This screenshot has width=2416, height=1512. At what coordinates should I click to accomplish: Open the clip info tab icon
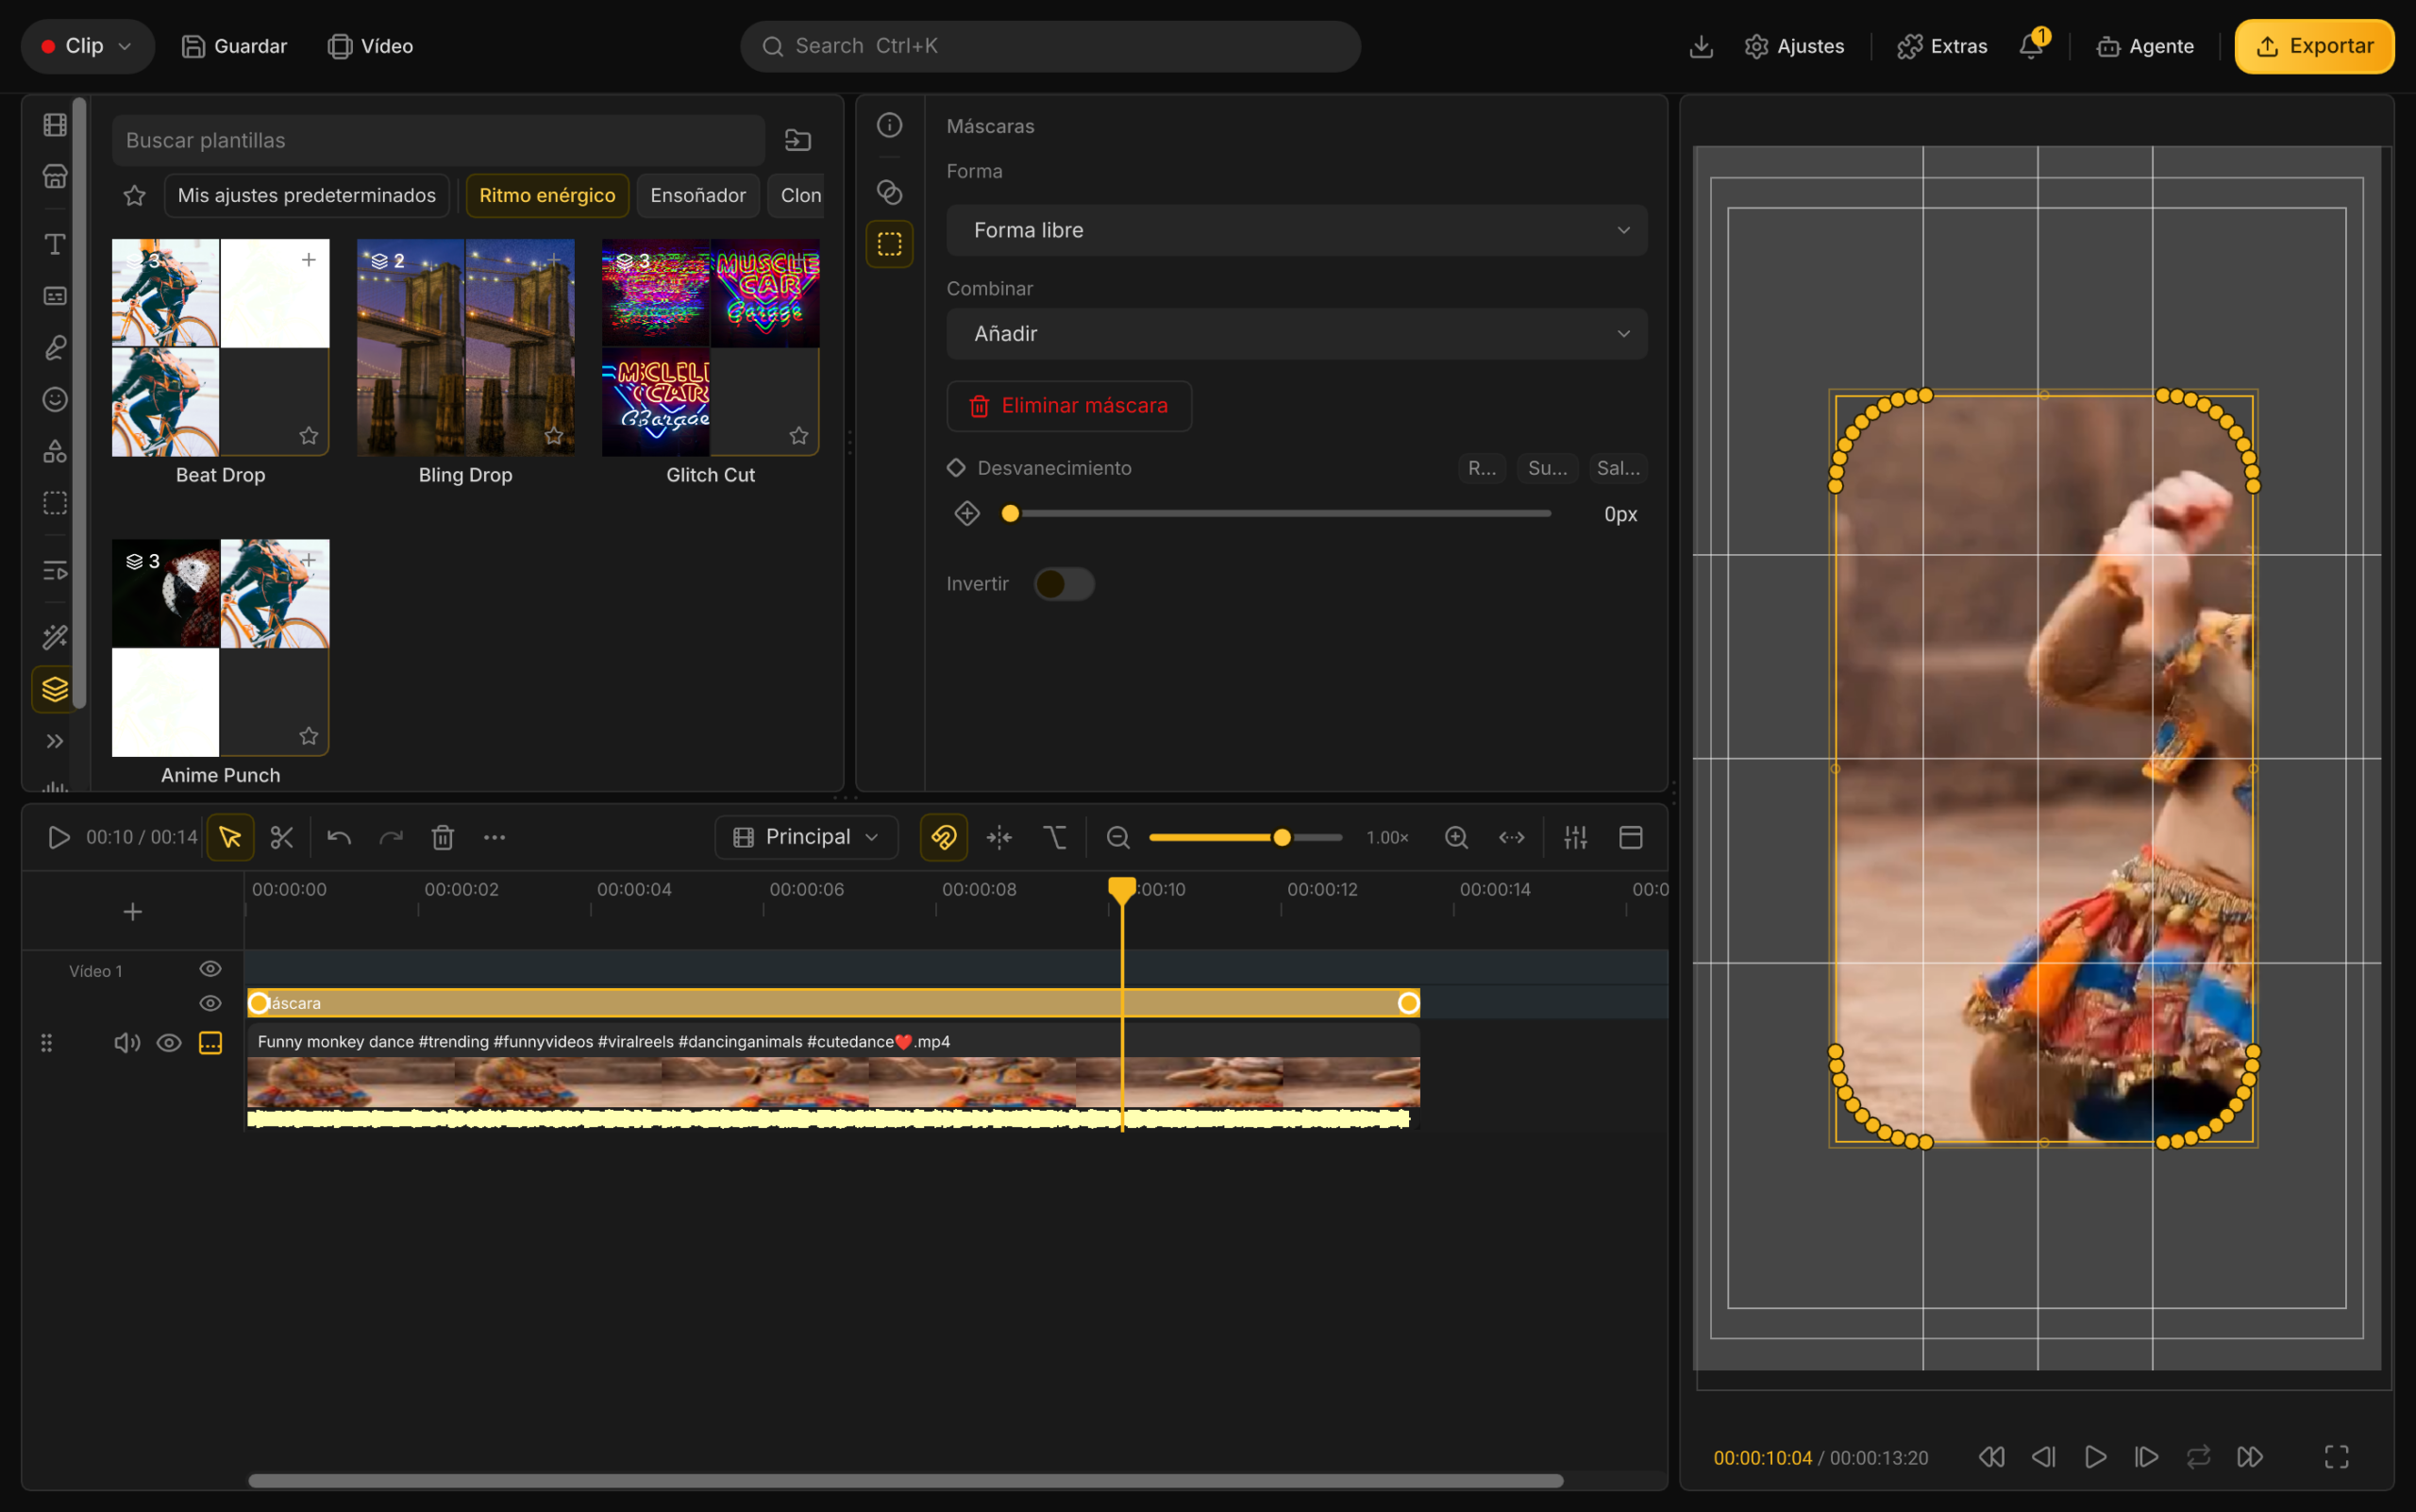click(x=889, y=125)
